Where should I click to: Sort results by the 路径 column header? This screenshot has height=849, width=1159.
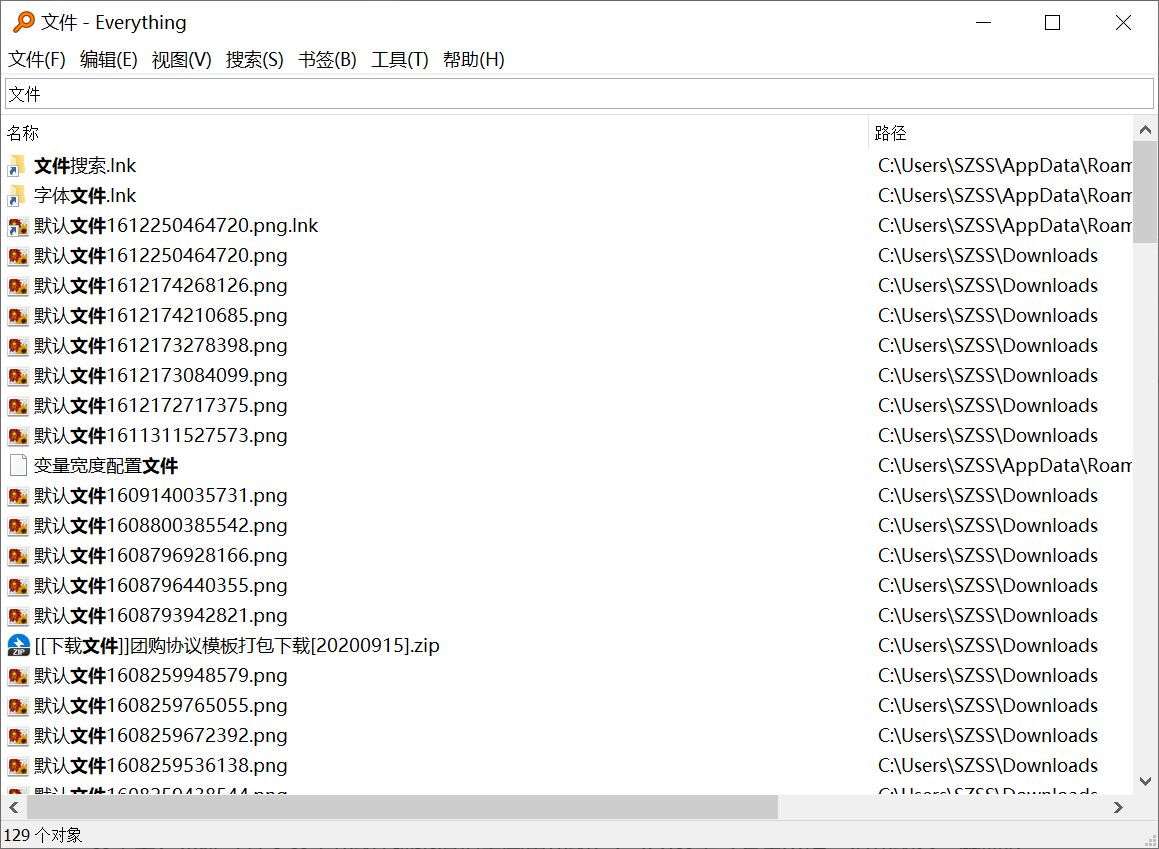click(x=890, y=133)
